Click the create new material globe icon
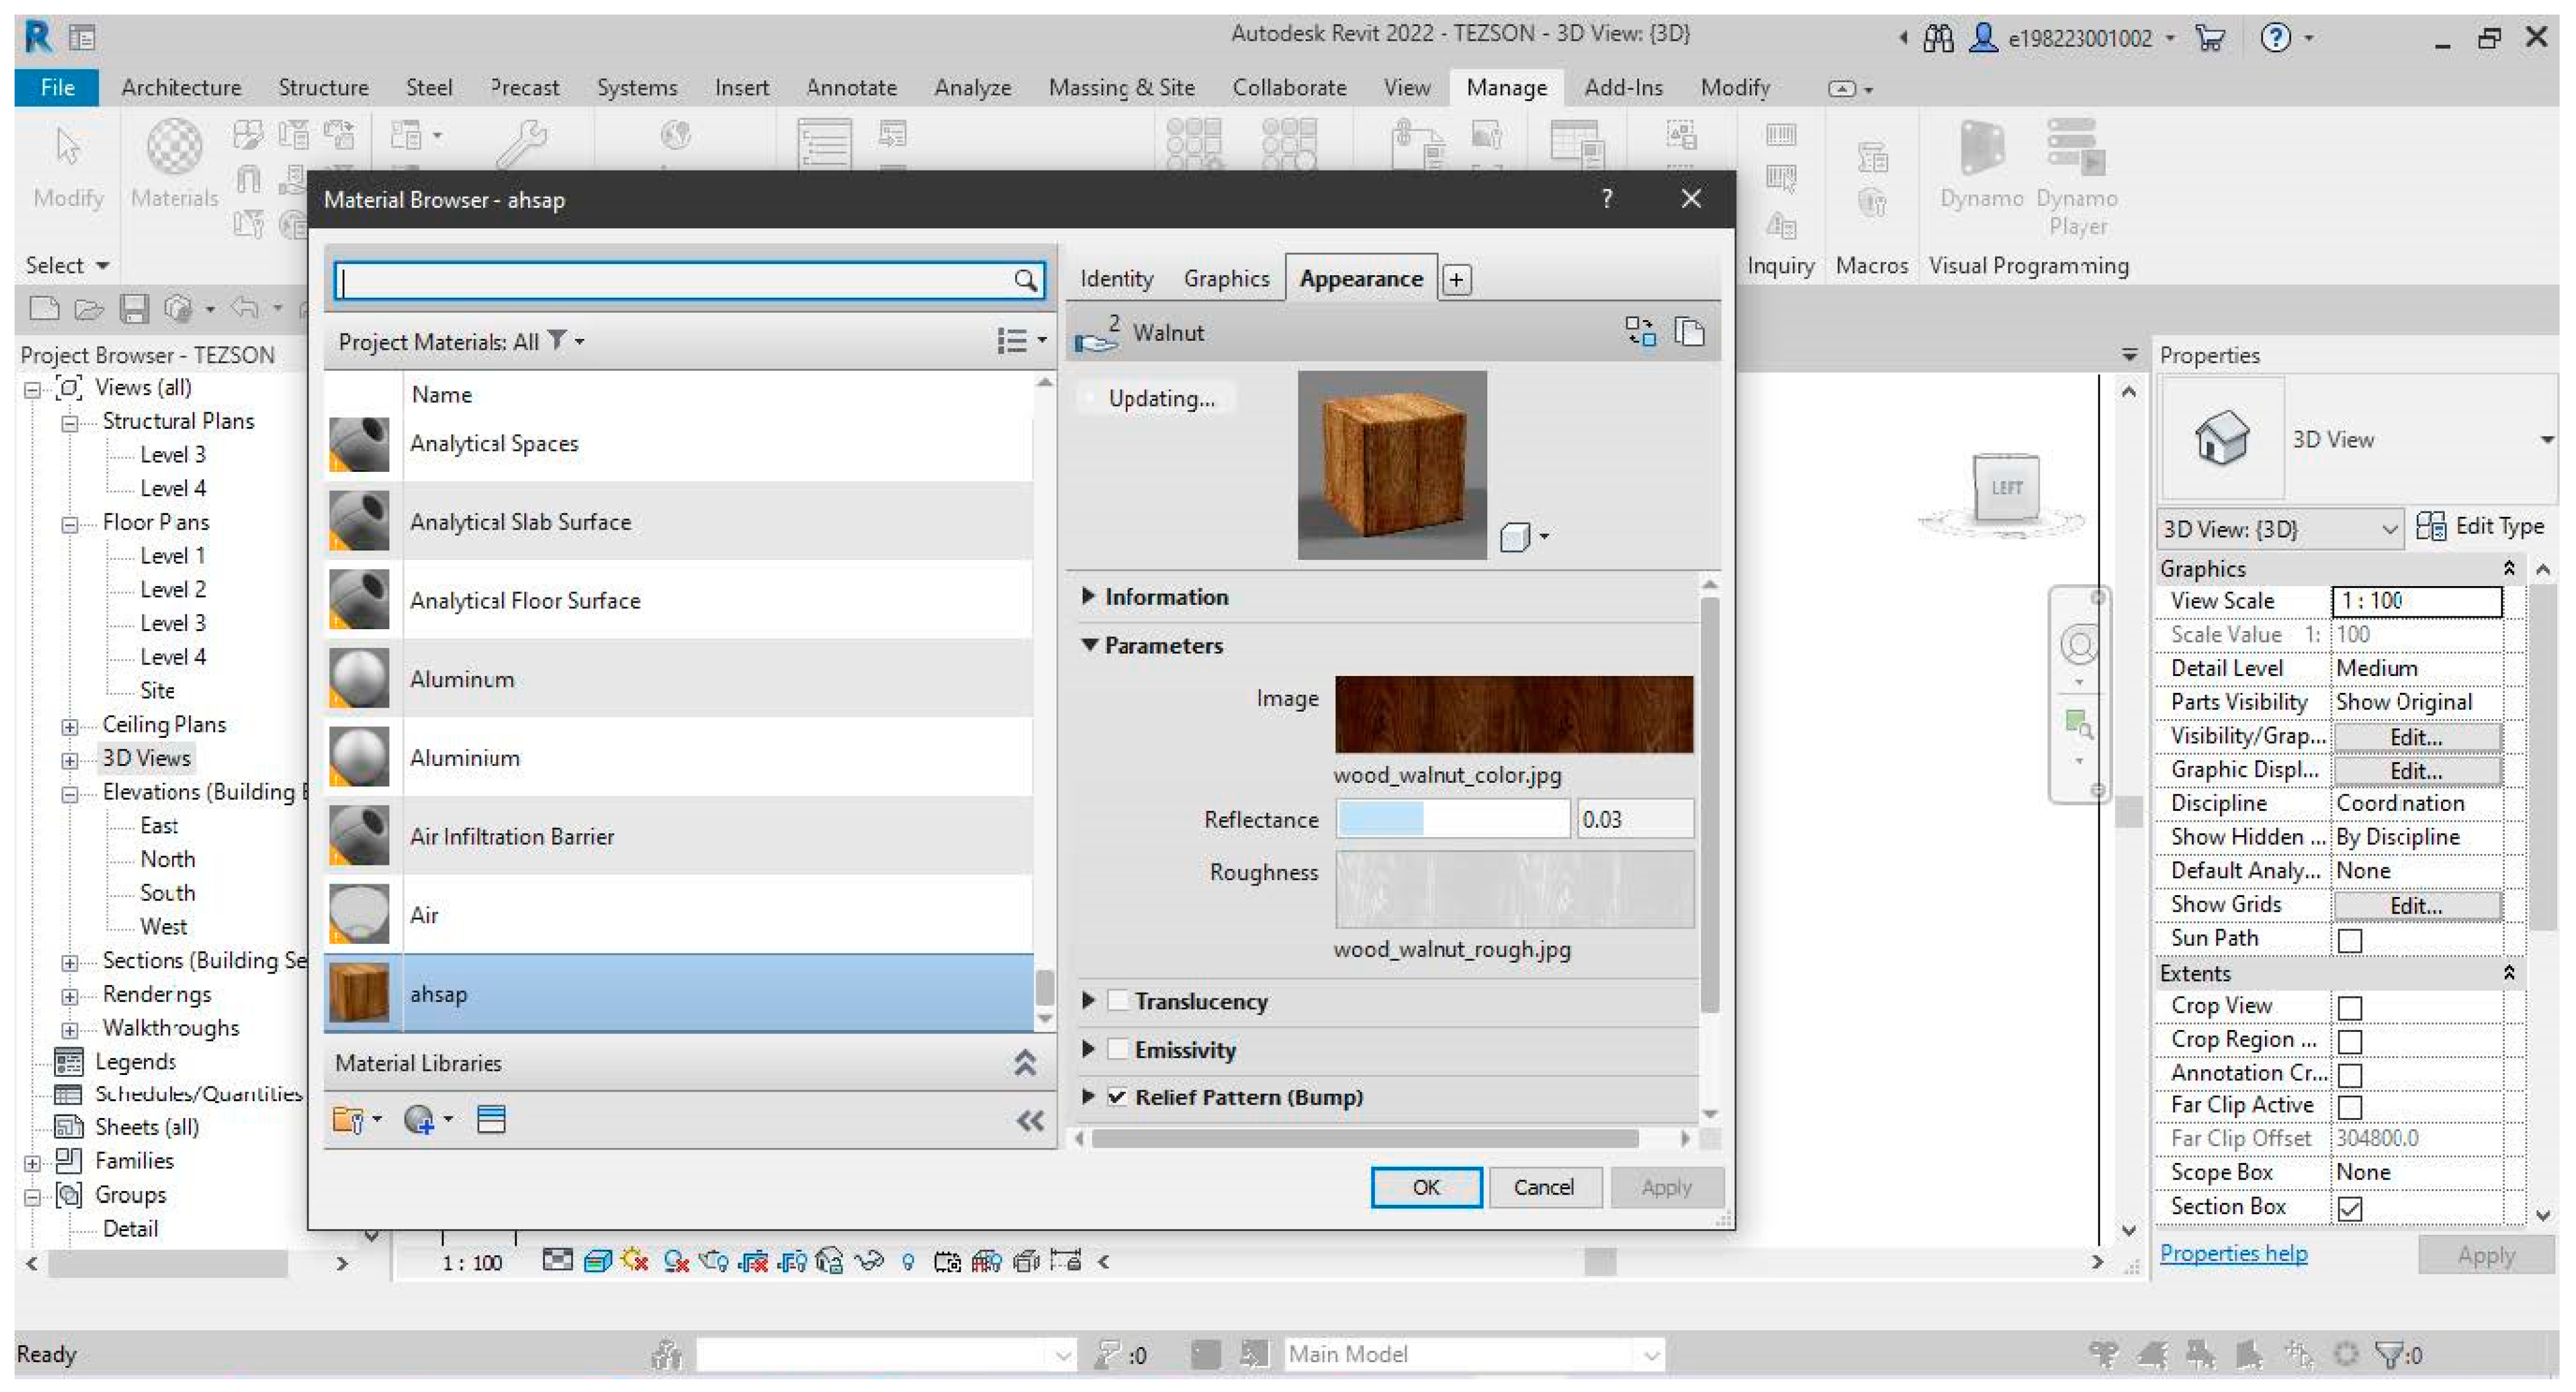Image resolution: width=2576 pixels, height=1392 pixels. (419, 1120)
